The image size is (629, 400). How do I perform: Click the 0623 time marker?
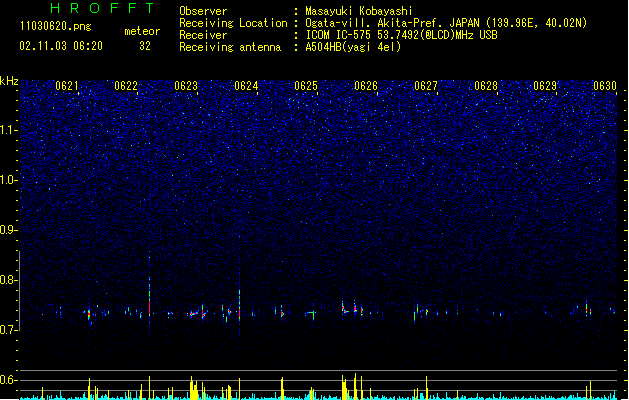point(186,86)
